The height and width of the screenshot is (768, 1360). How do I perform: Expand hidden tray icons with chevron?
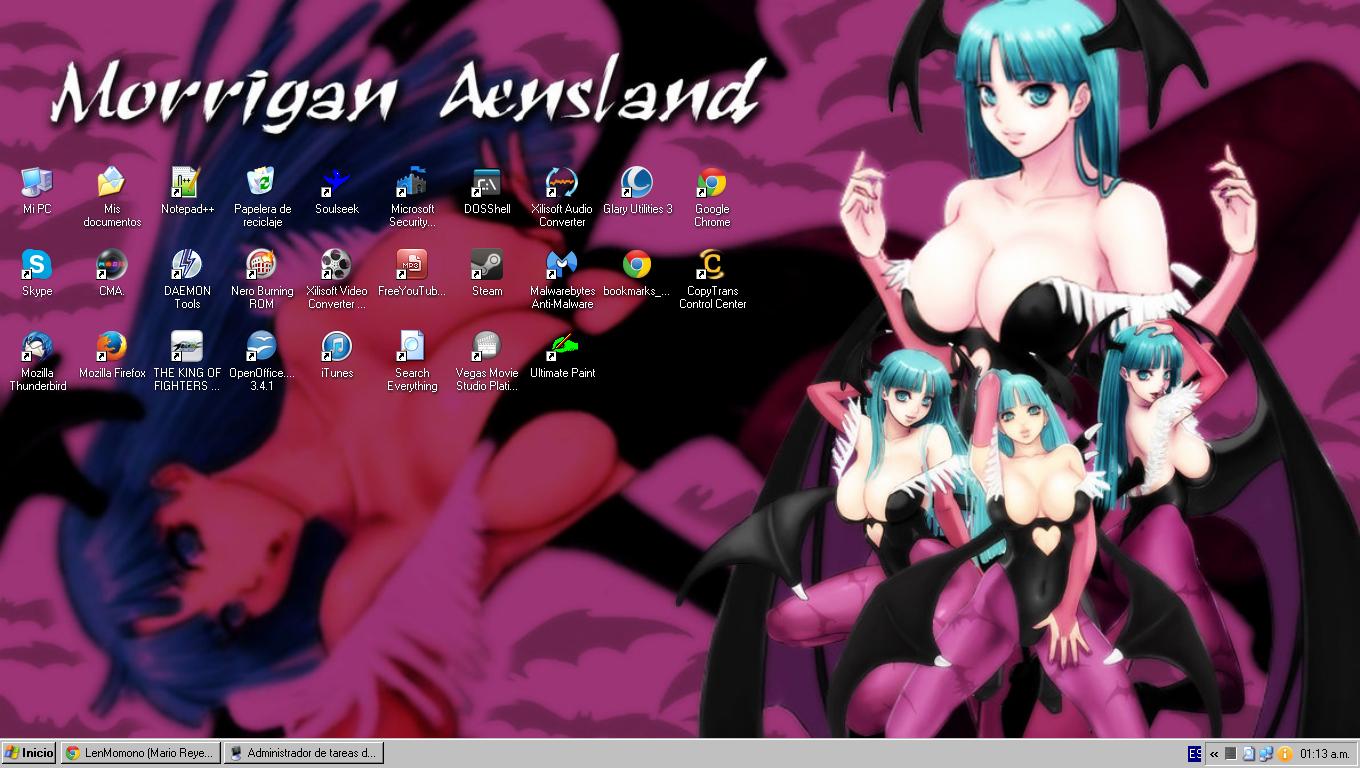coord(1214,754)
